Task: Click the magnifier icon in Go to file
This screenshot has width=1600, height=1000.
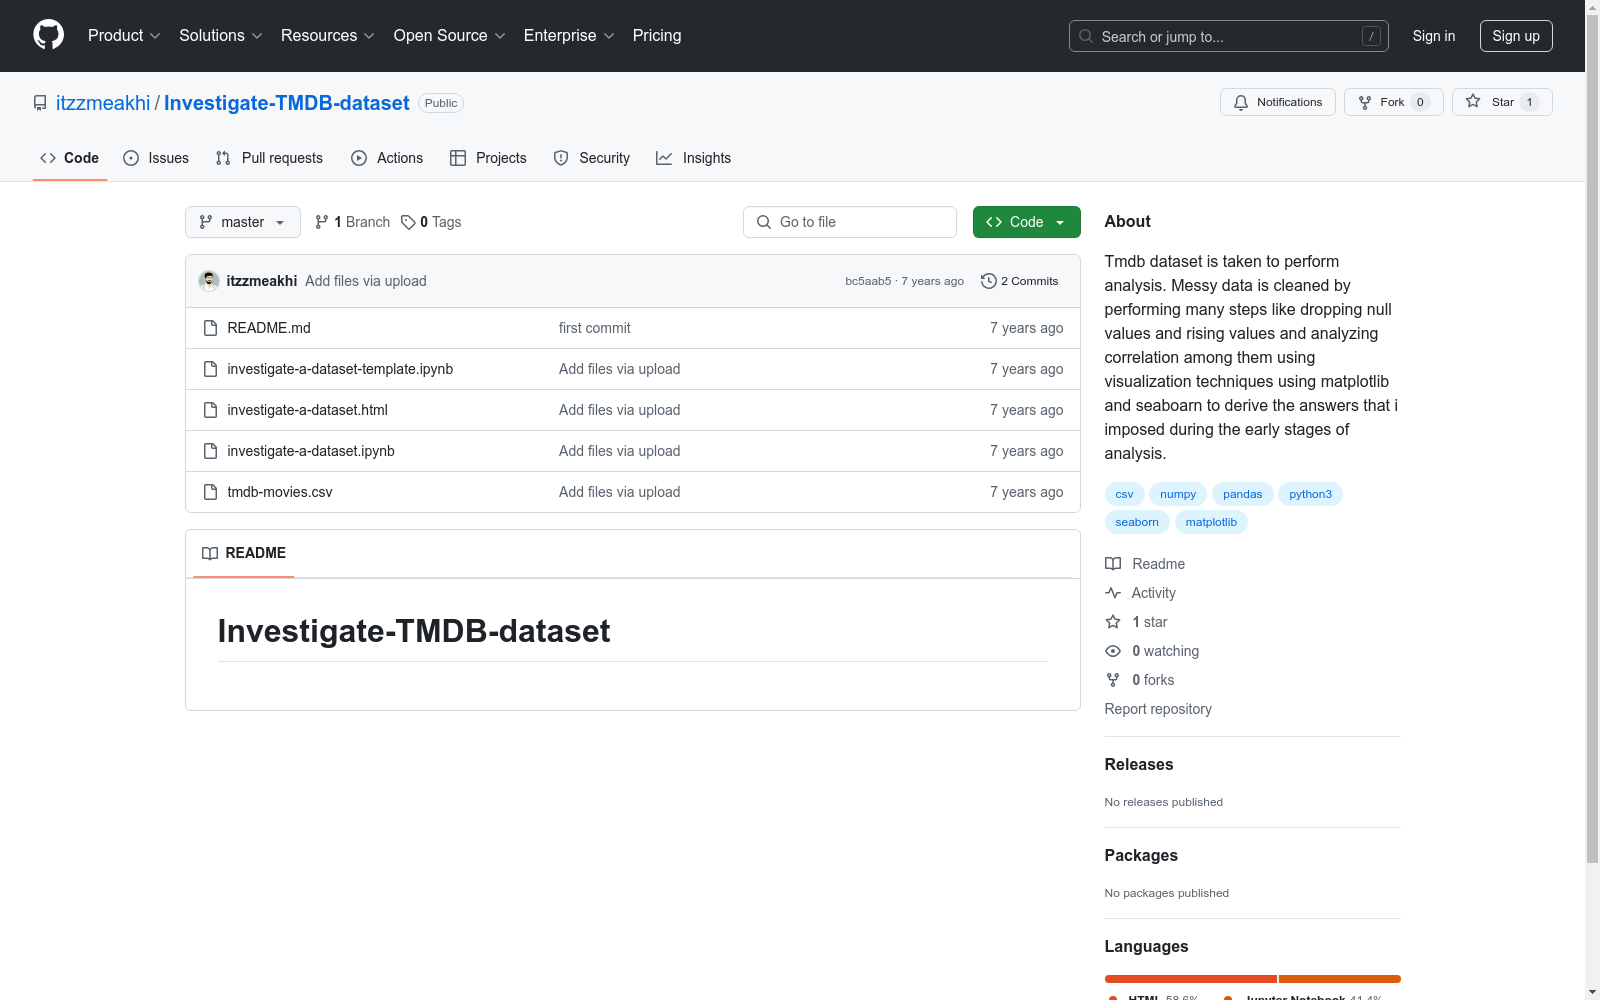Action: click(764, 222)
